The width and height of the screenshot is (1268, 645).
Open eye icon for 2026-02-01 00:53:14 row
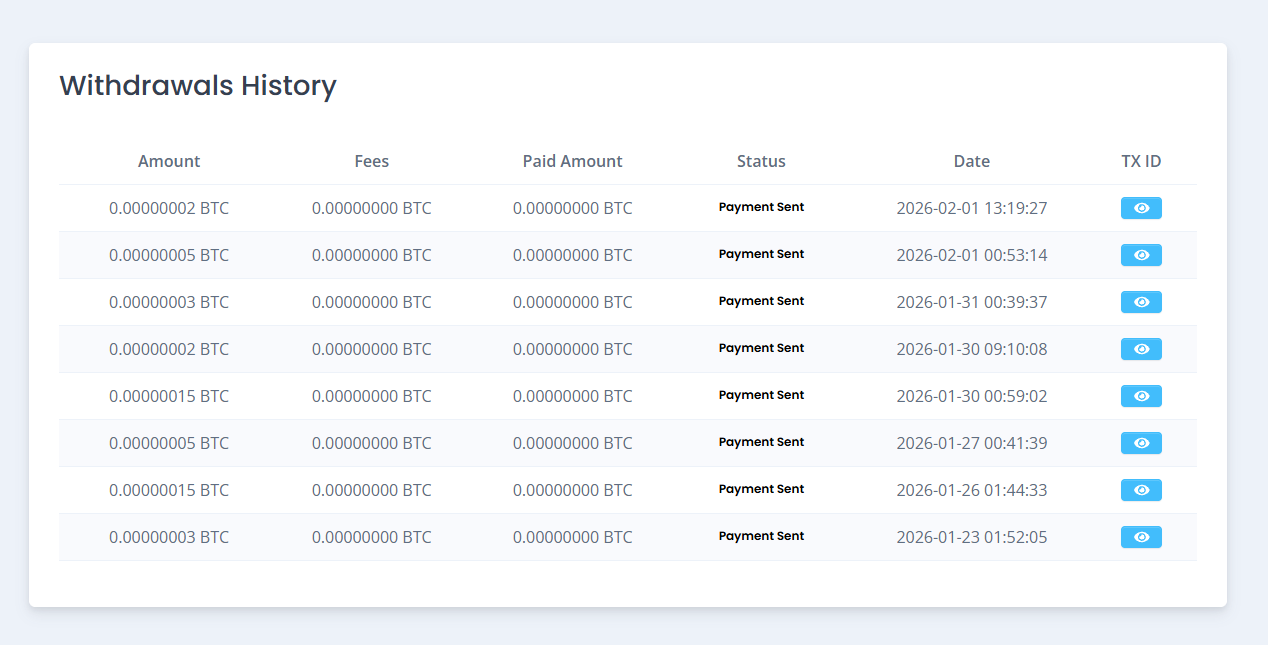tap(1141, 255)
